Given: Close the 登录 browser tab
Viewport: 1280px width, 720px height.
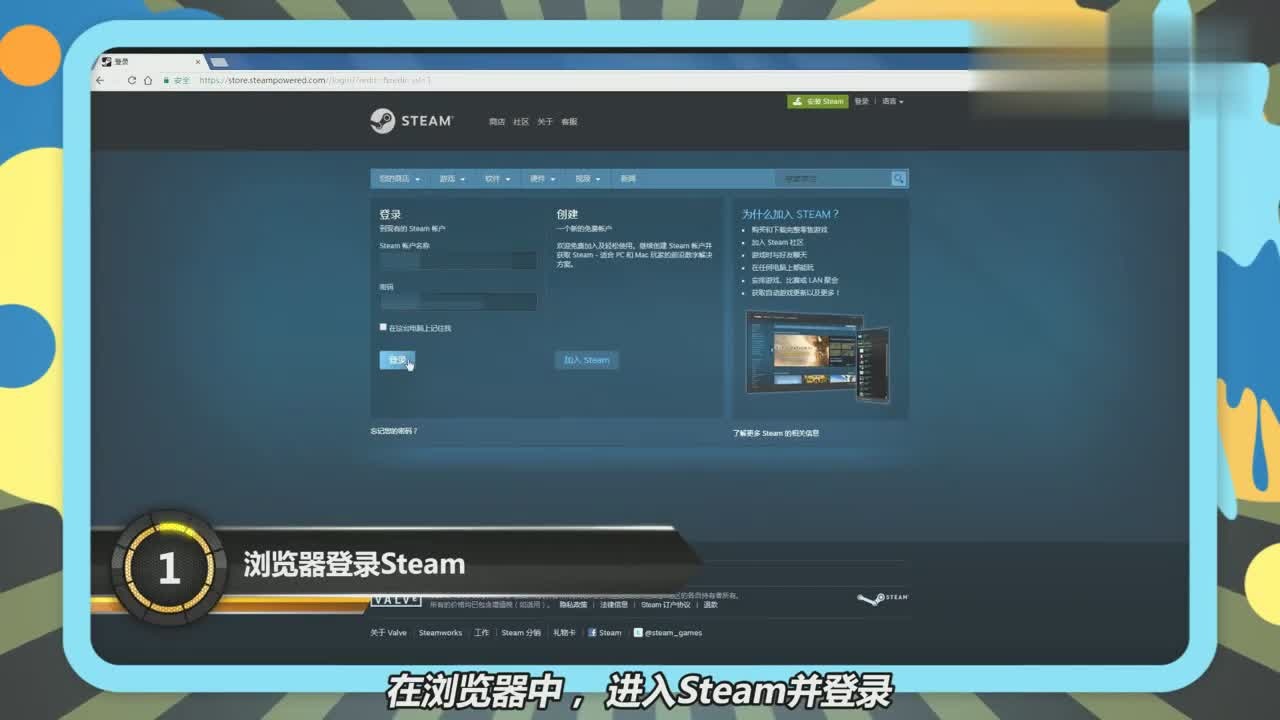Looking at the screenshot, I should (198, 61).
